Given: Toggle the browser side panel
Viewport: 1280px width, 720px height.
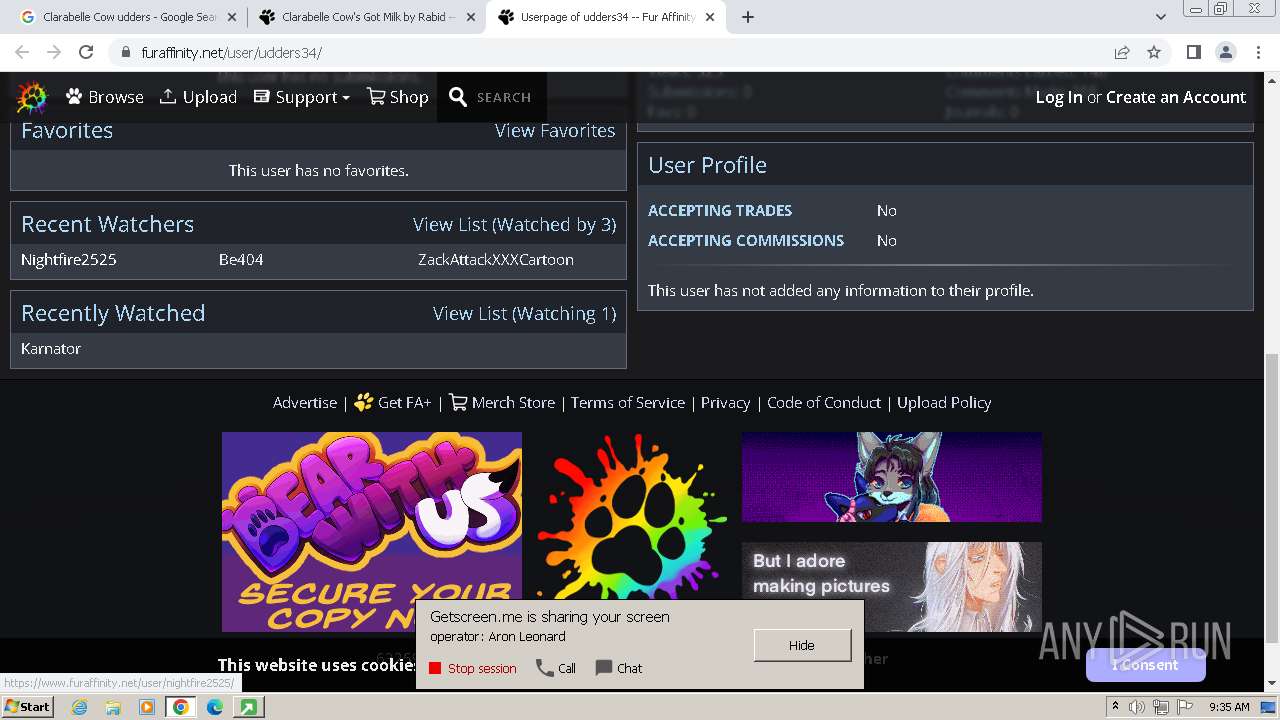Looking at the screenshot, I should 1193,52.
